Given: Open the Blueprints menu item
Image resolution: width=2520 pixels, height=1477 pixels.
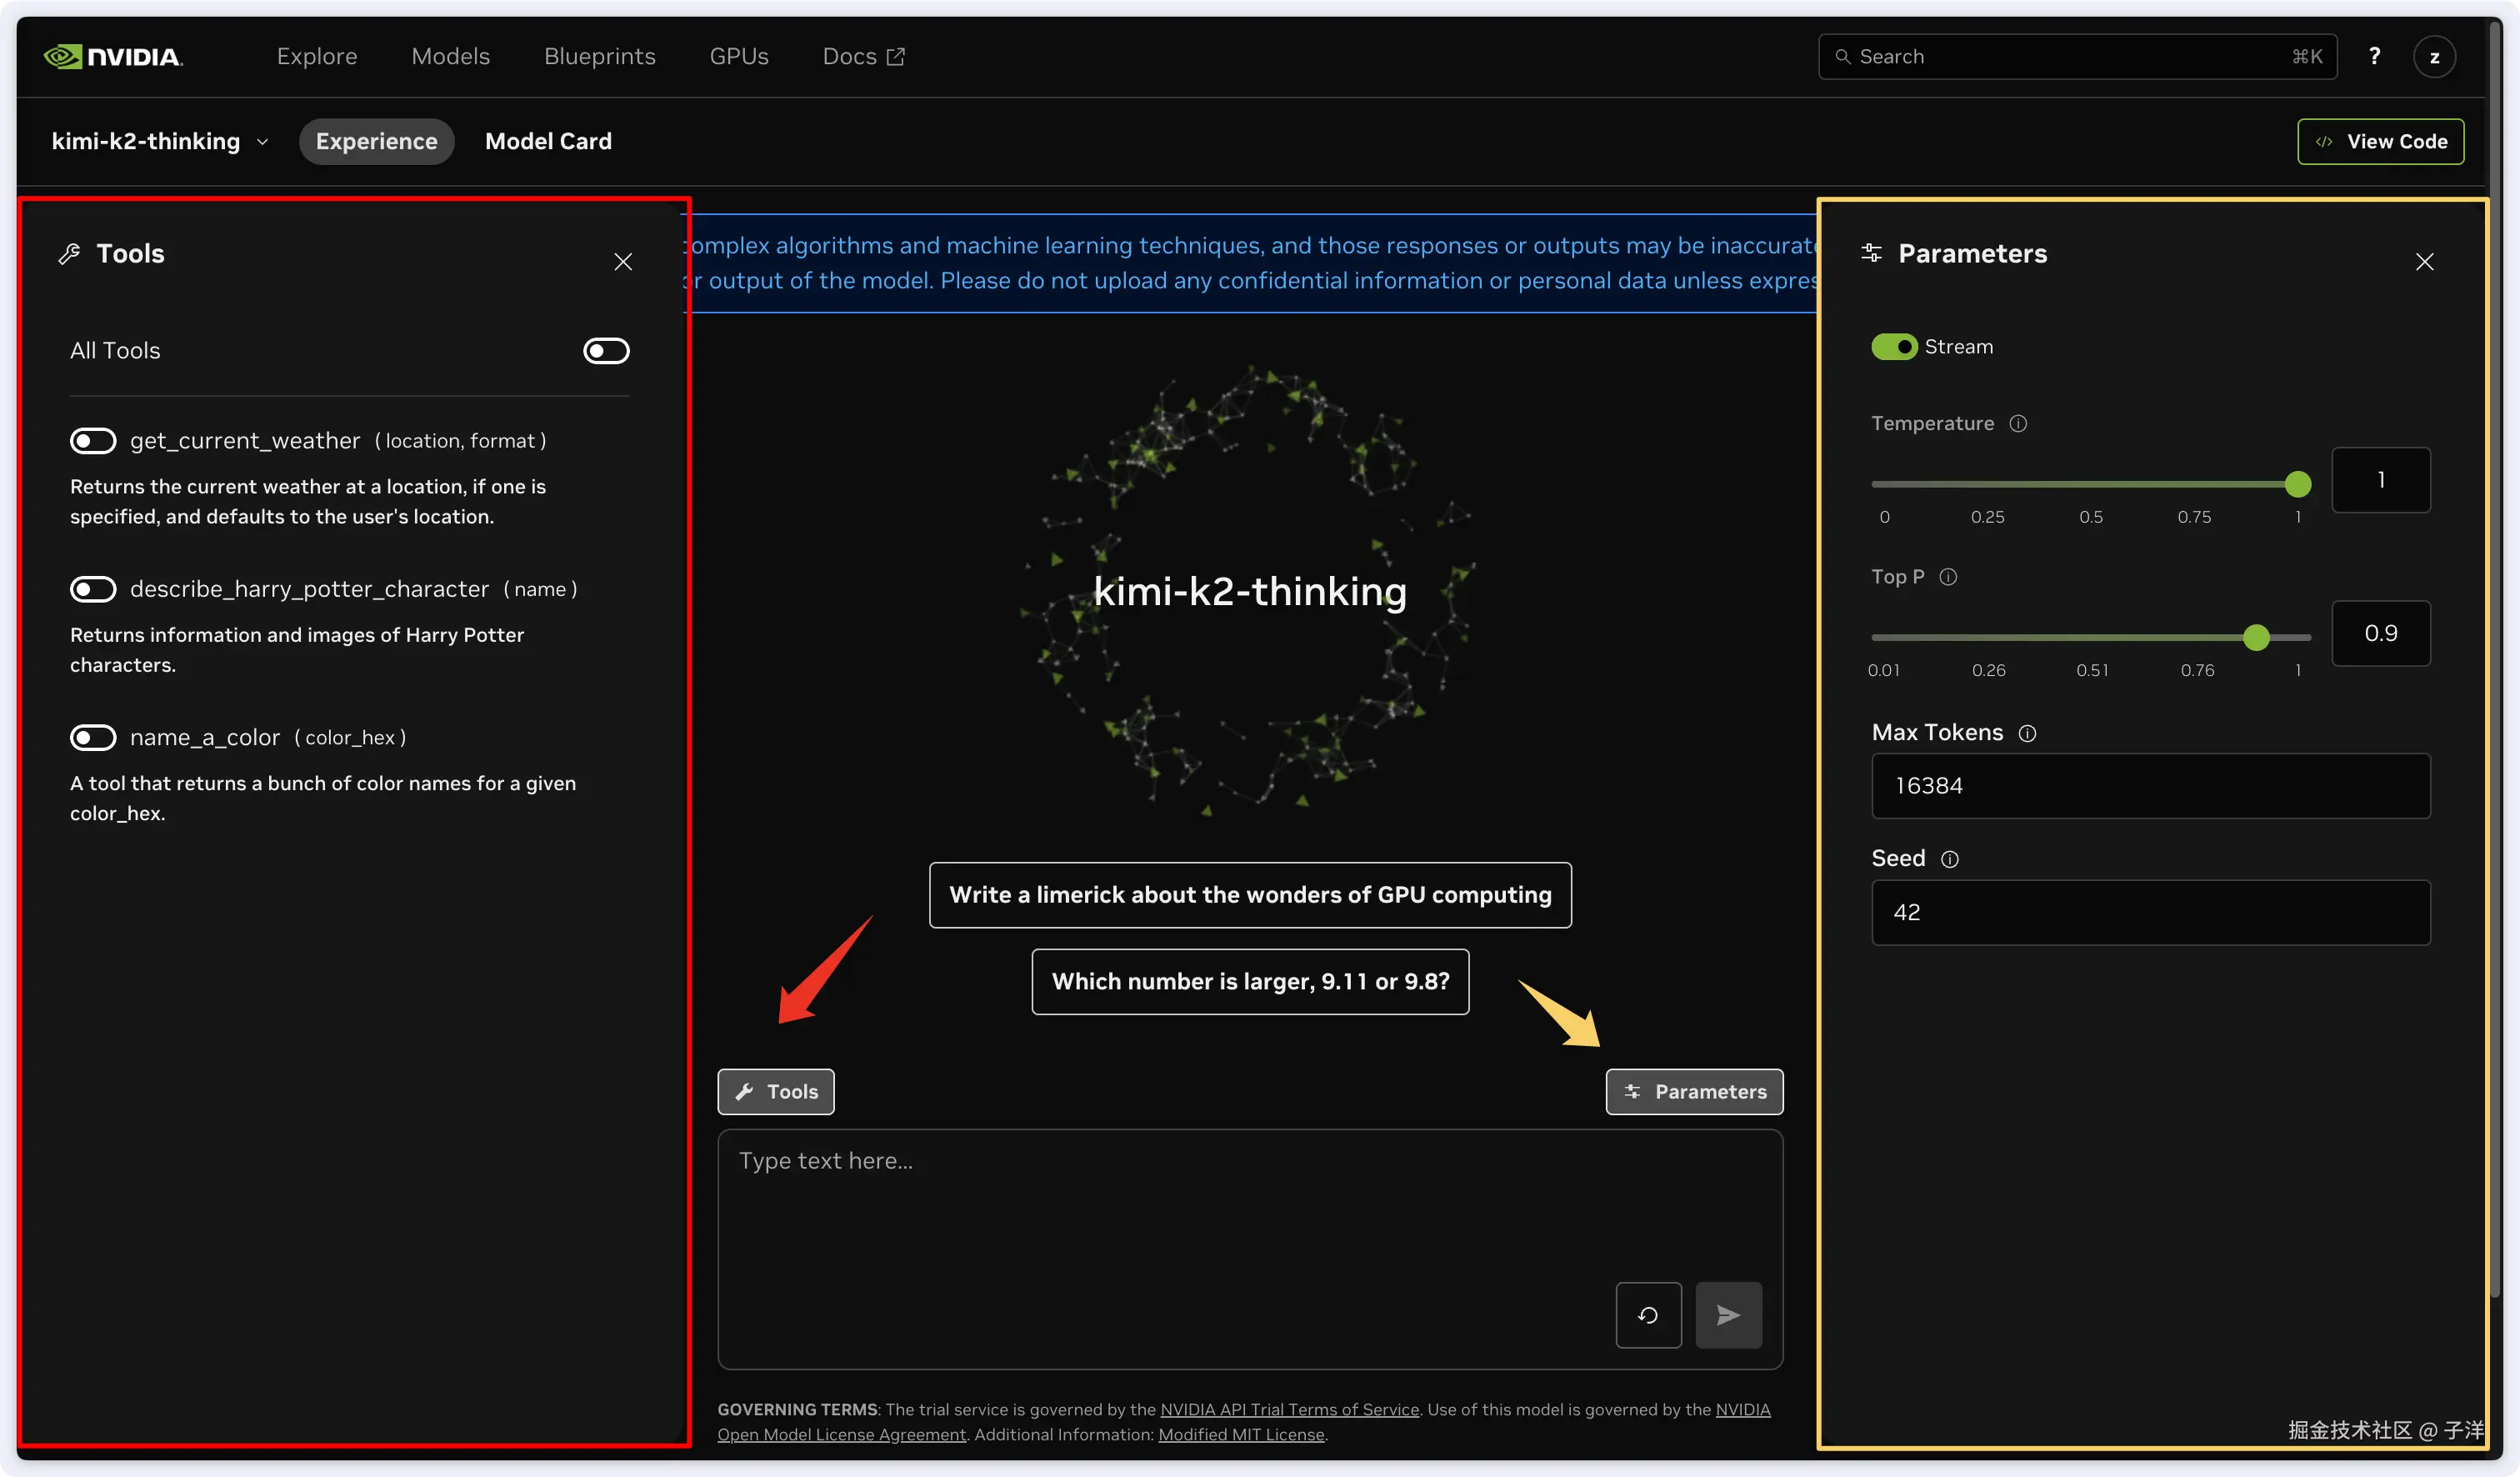Looking at the screenshot, I should point(599,57).
